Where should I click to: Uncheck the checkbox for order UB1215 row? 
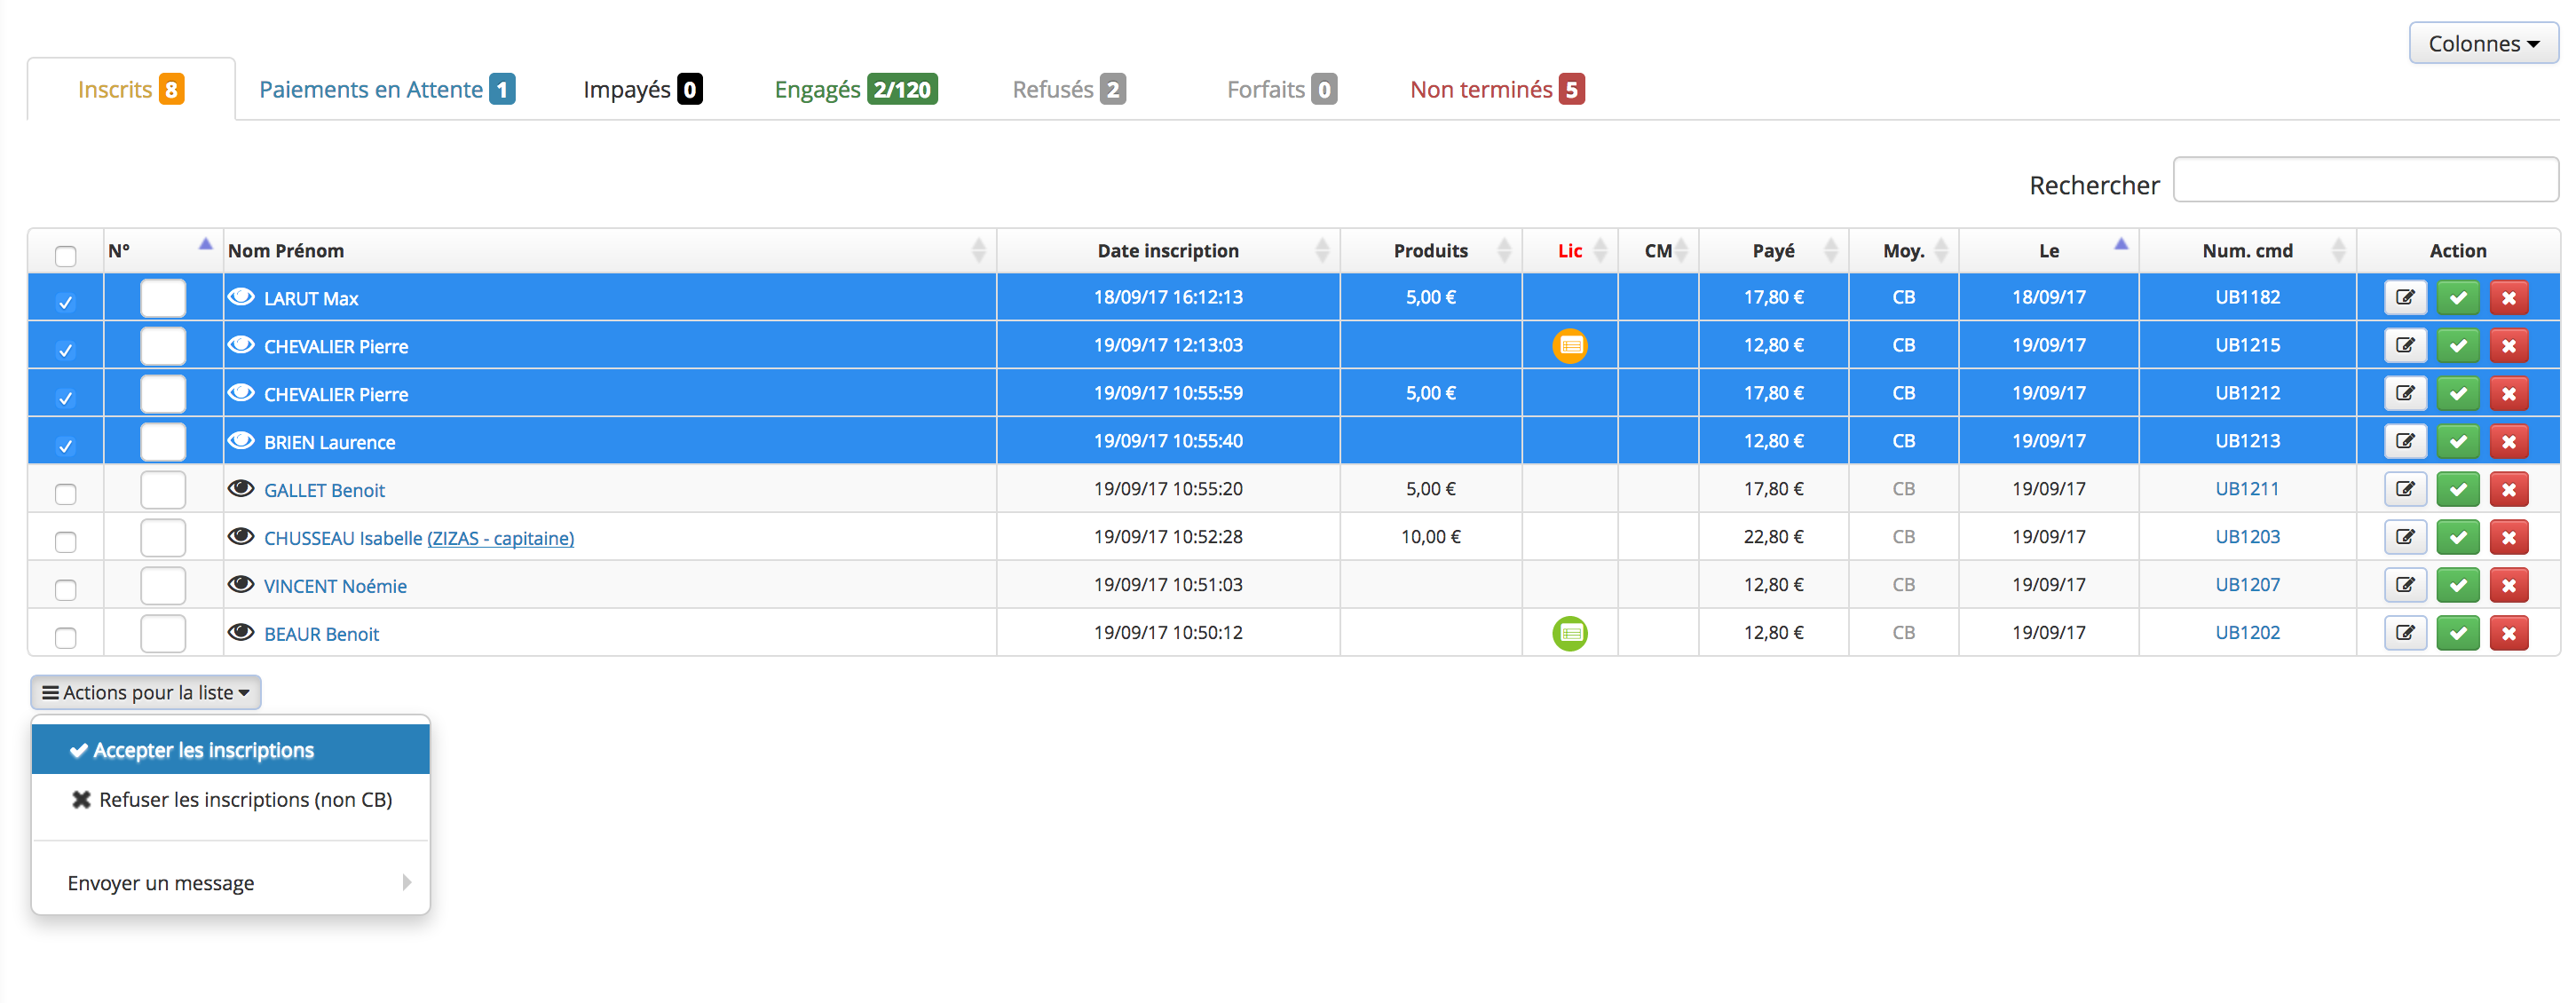point(65,350)
